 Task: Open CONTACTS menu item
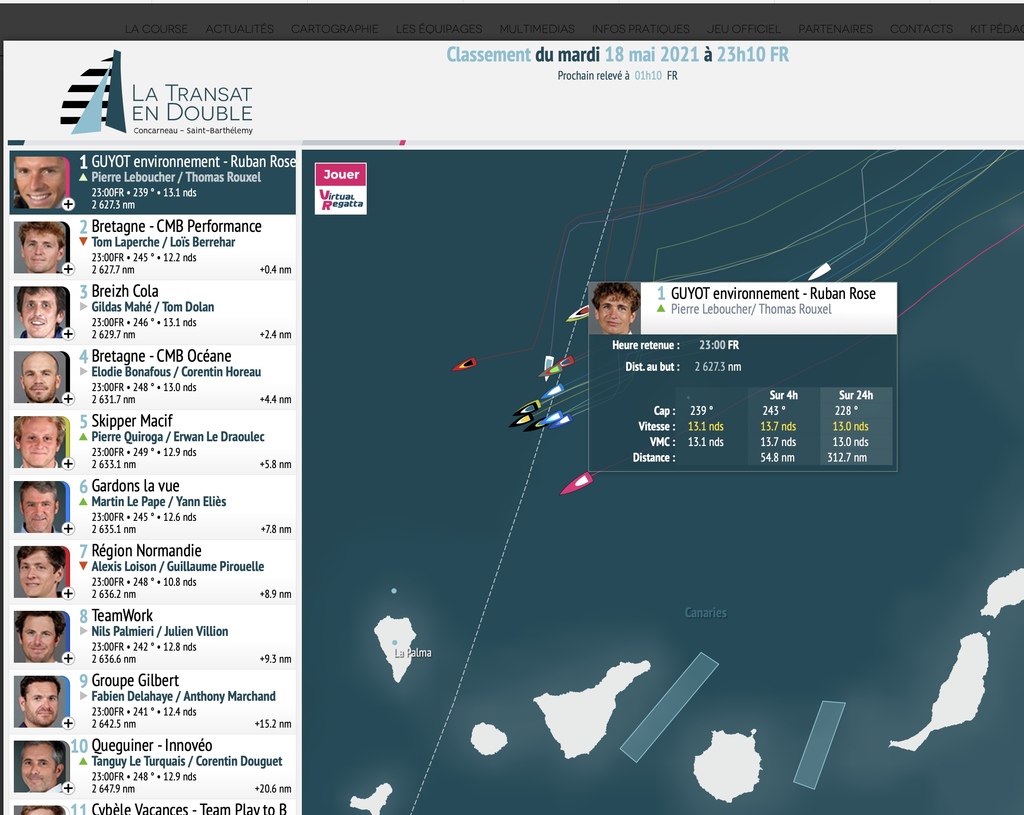(921, 29)
